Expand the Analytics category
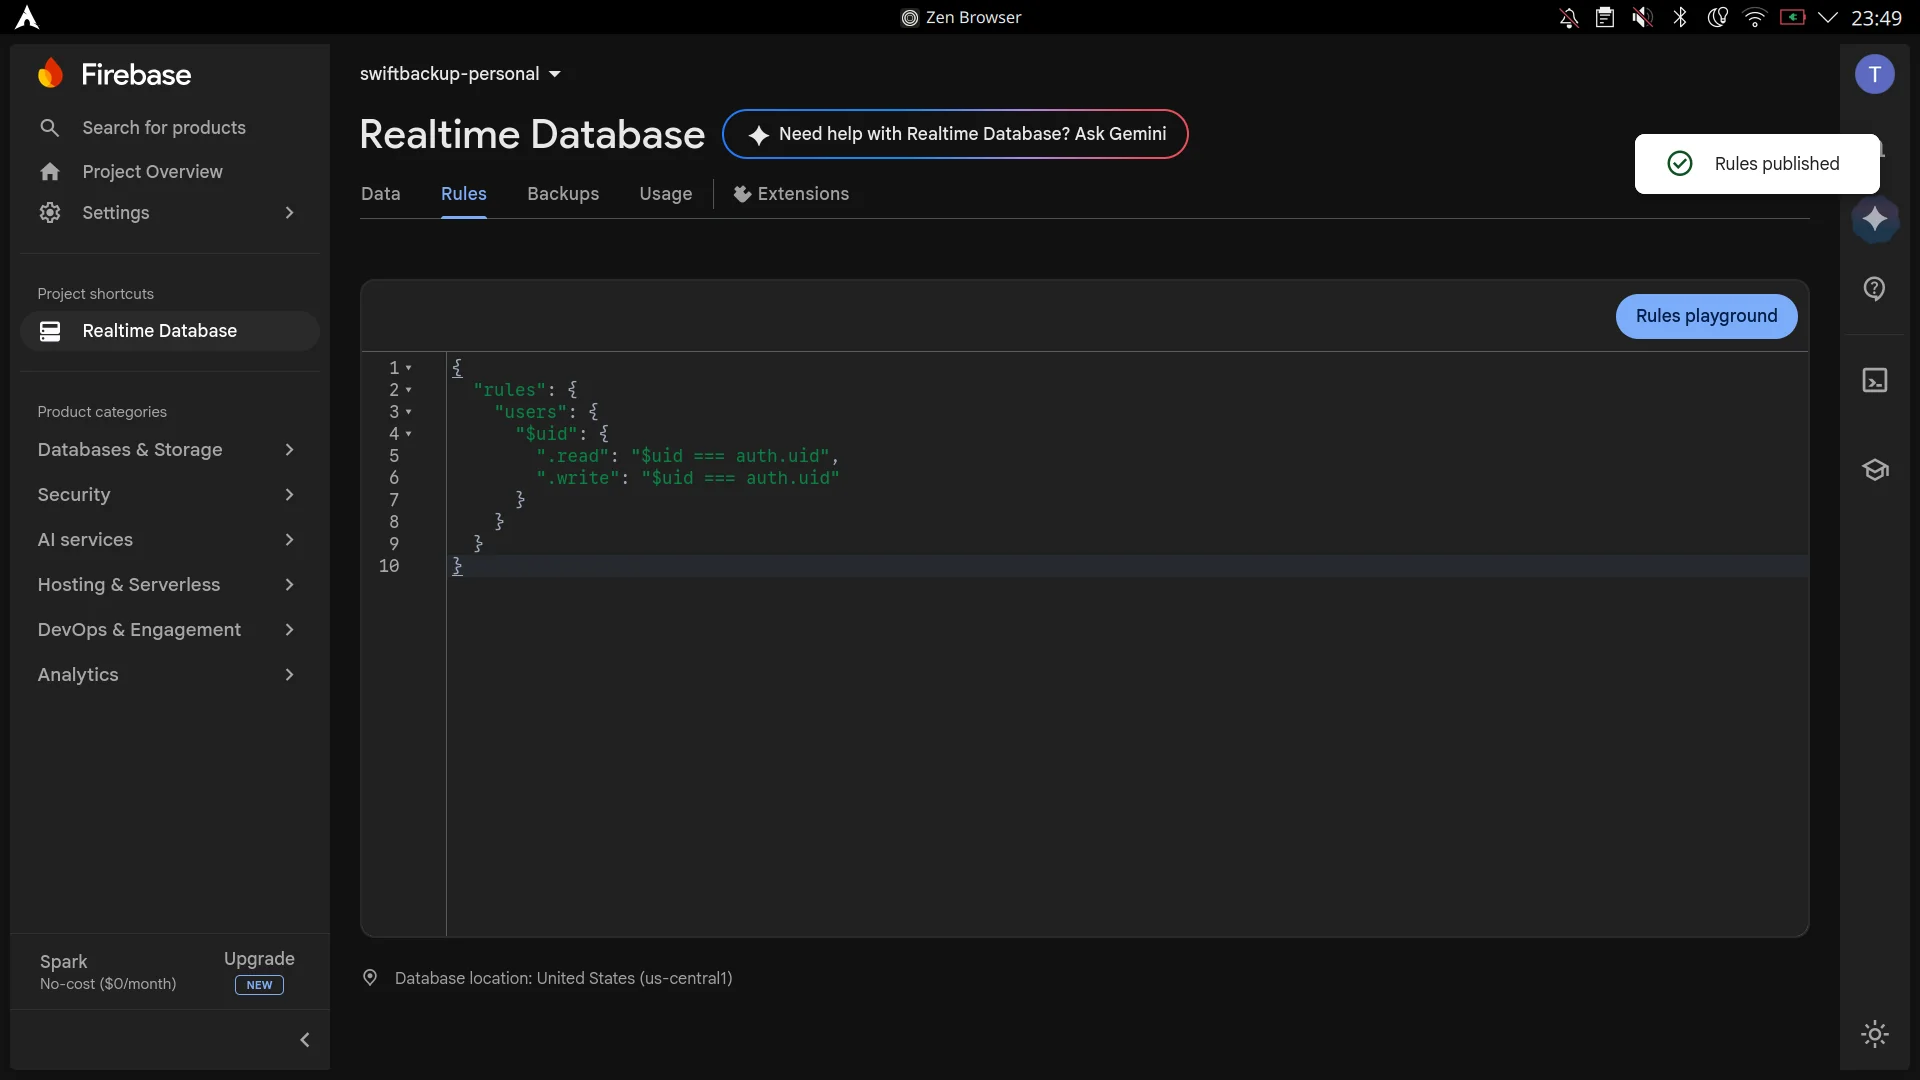Viewport: 1920px width, 1080px height. [x=289, y=675]
